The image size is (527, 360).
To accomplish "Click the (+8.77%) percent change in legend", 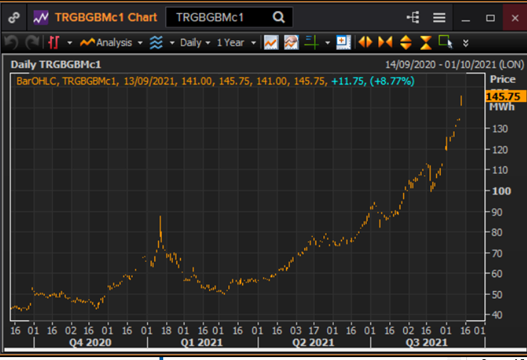I will pyautogui.click(x=392, y=81).
